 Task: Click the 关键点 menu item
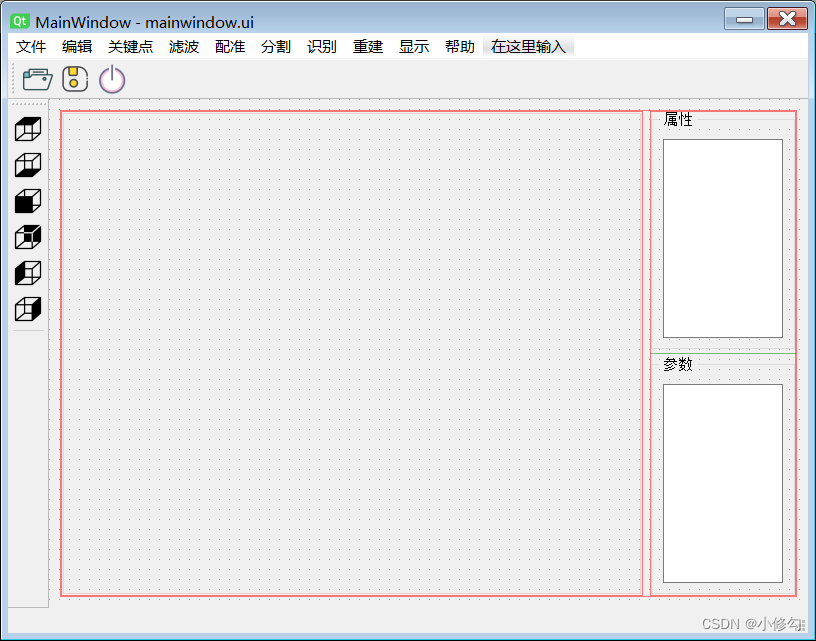(130, 46)
